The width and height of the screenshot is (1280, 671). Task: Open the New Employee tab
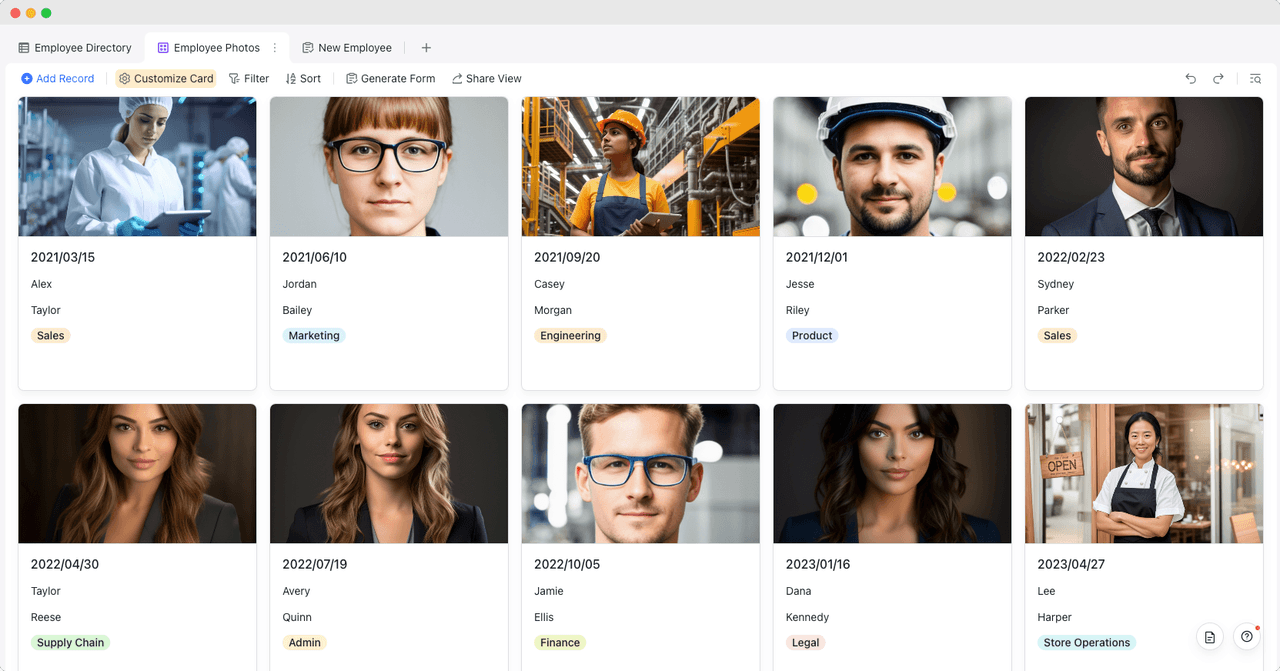[347, 47]
